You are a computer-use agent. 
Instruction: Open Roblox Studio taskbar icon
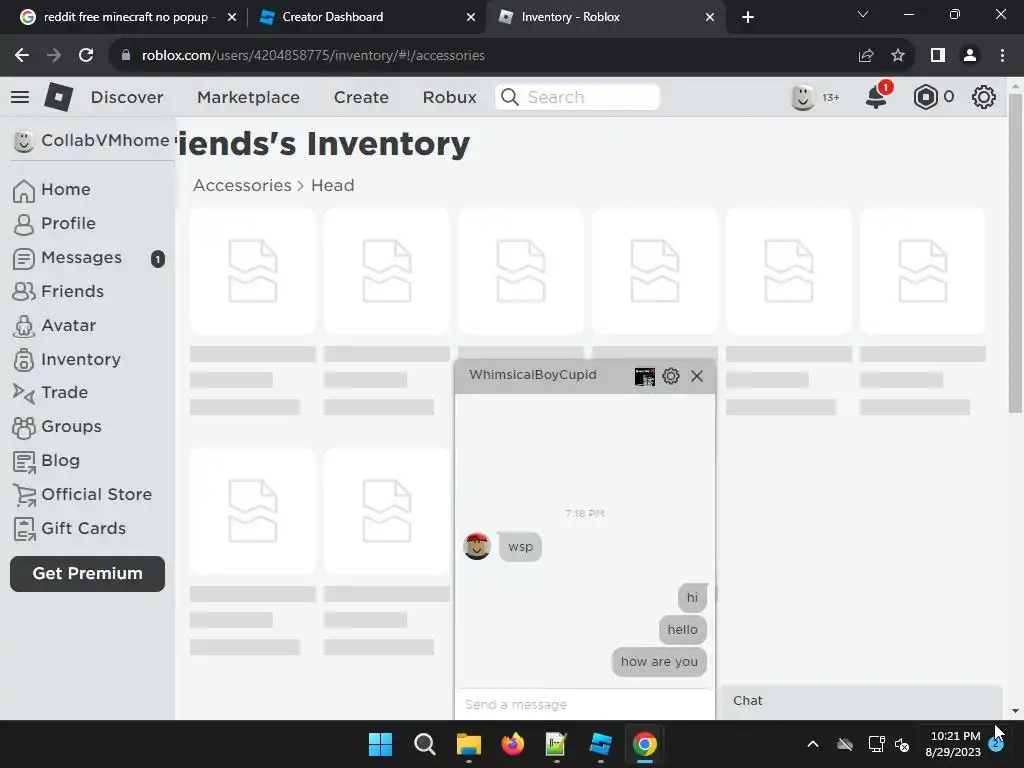click(x=600, y=744)
